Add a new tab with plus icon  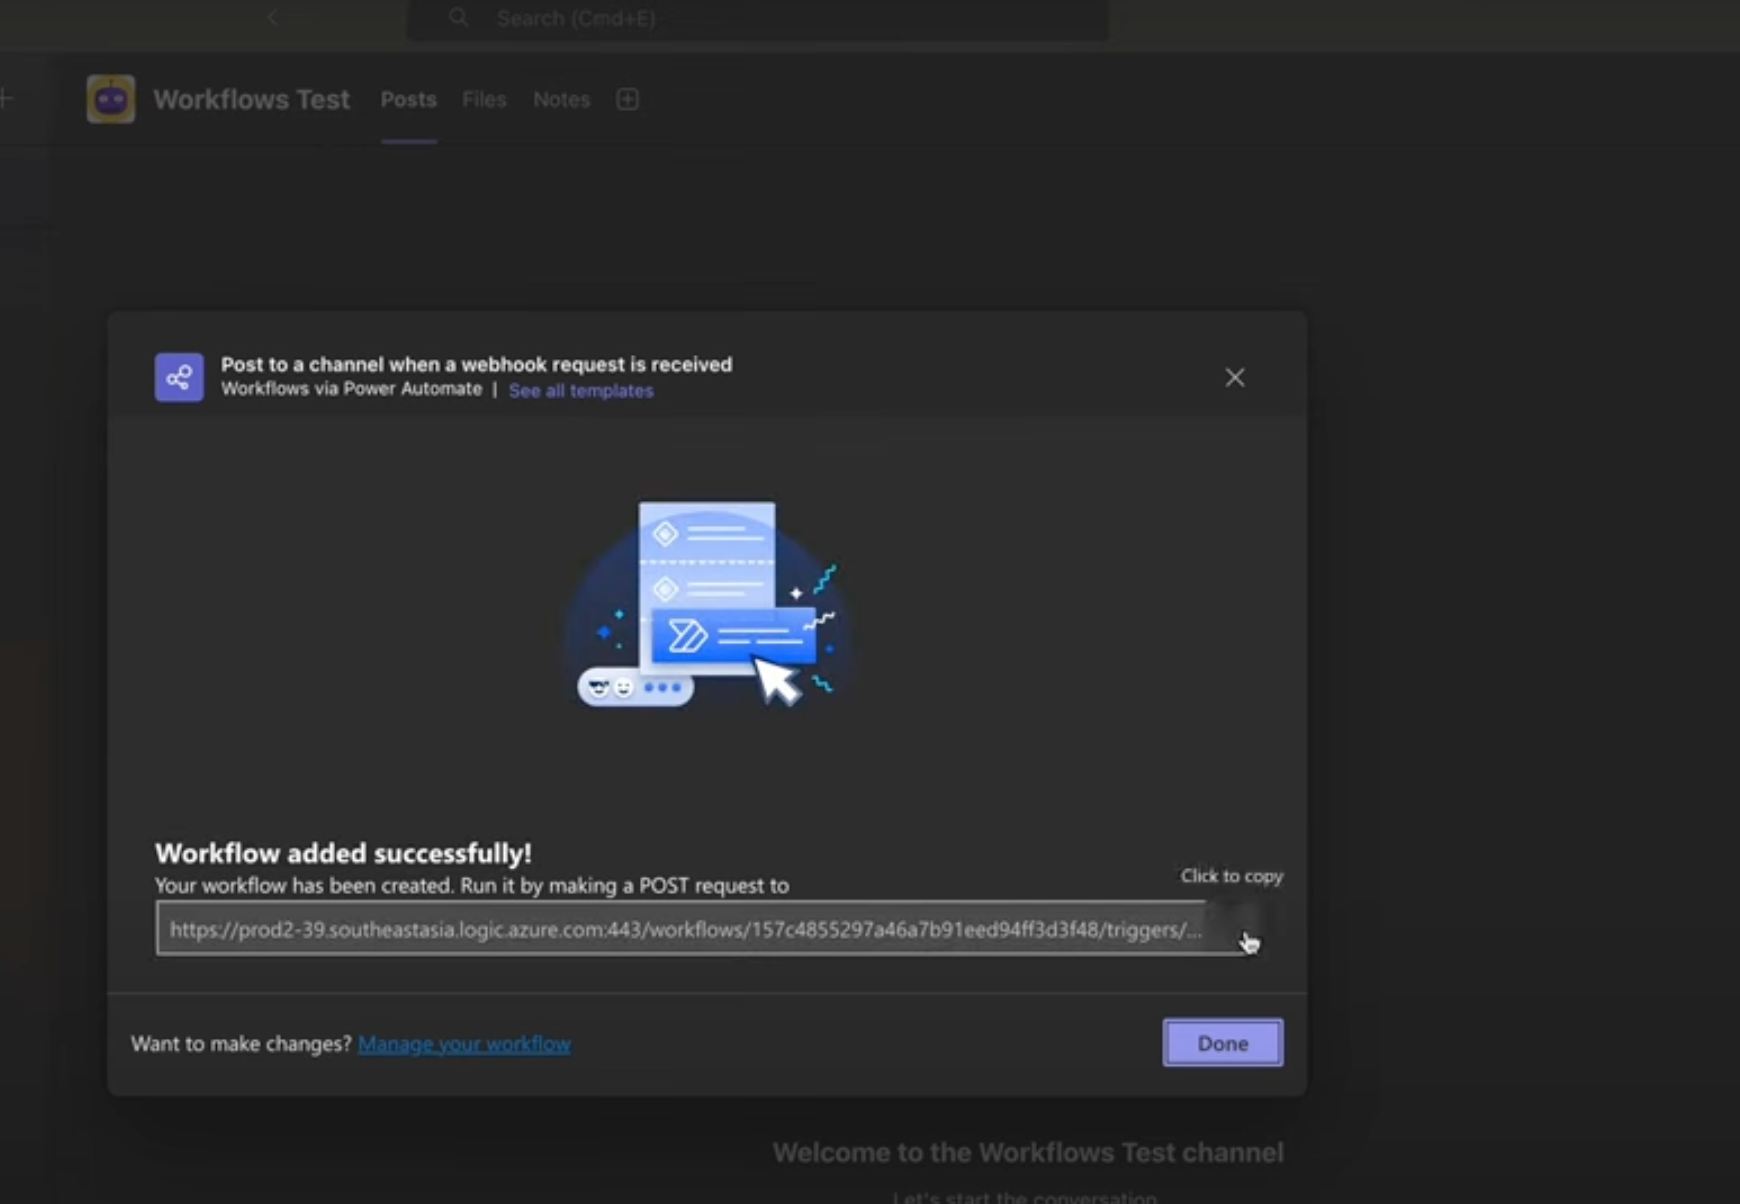627,99
